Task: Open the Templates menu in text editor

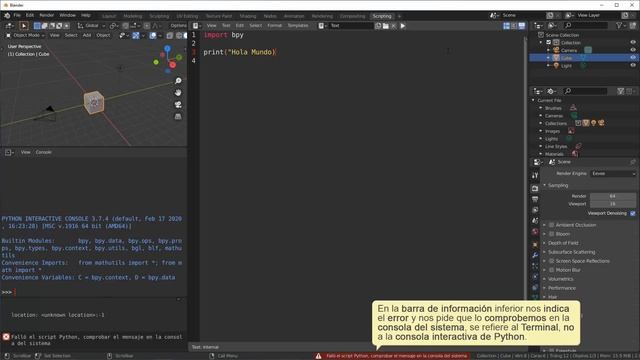Action: [x=298, y=26]
